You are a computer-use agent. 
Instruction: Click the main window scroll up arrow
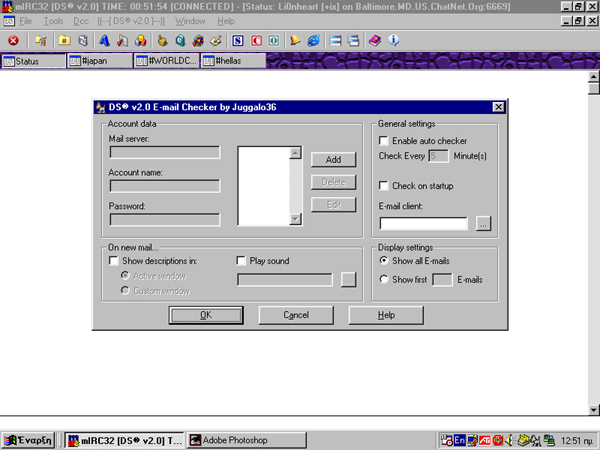pos(594,77)
